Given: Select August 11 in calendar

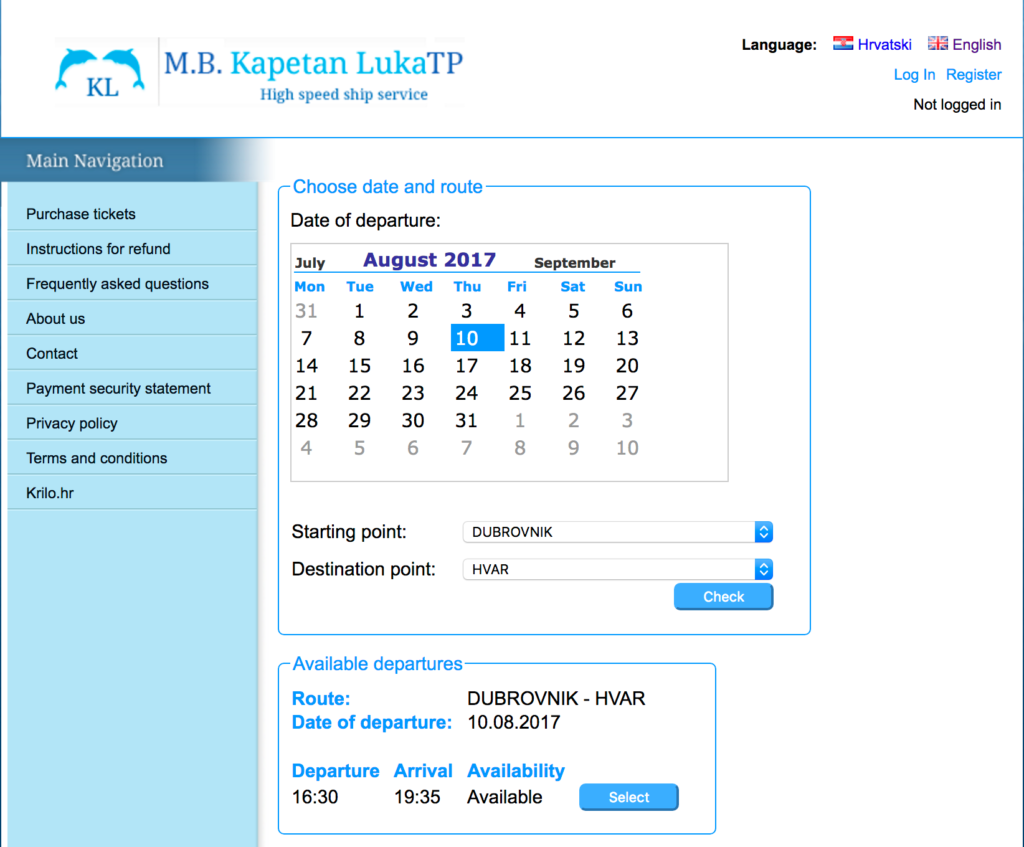Looking at the screenshot, I should point(520,338).
